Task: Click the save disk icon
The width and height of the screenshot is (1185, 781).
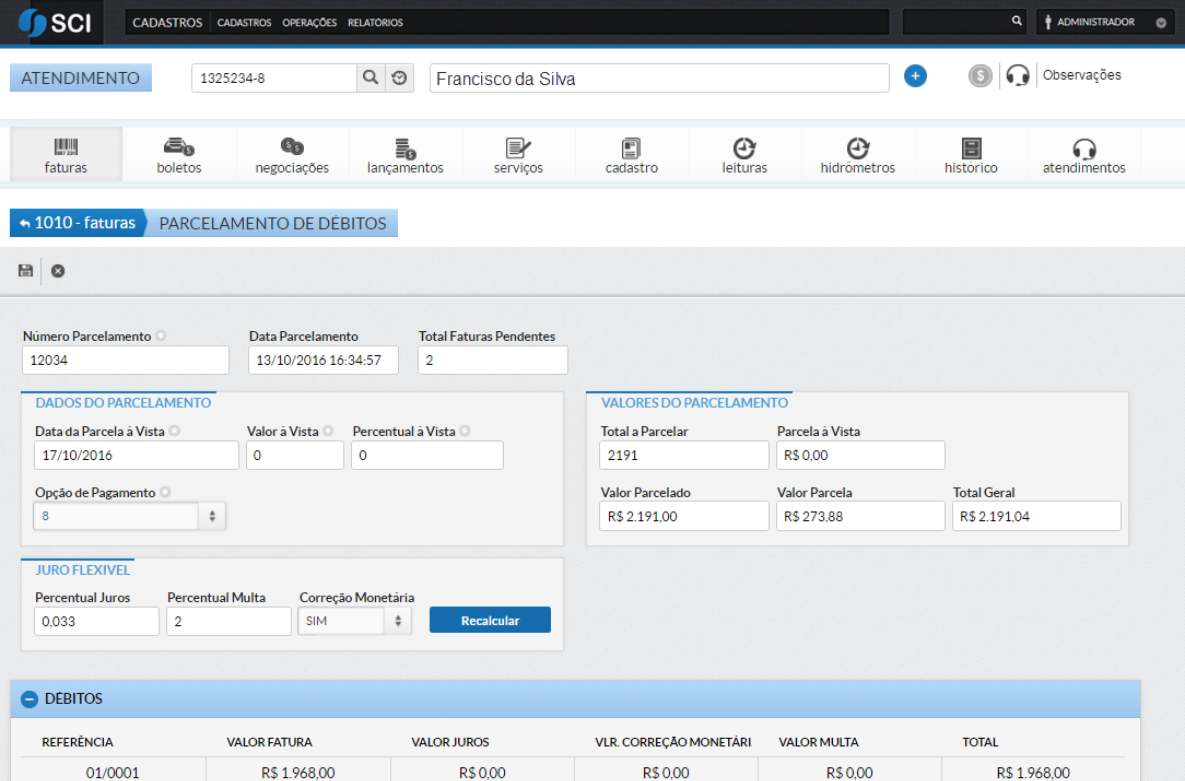Action: 26,271
